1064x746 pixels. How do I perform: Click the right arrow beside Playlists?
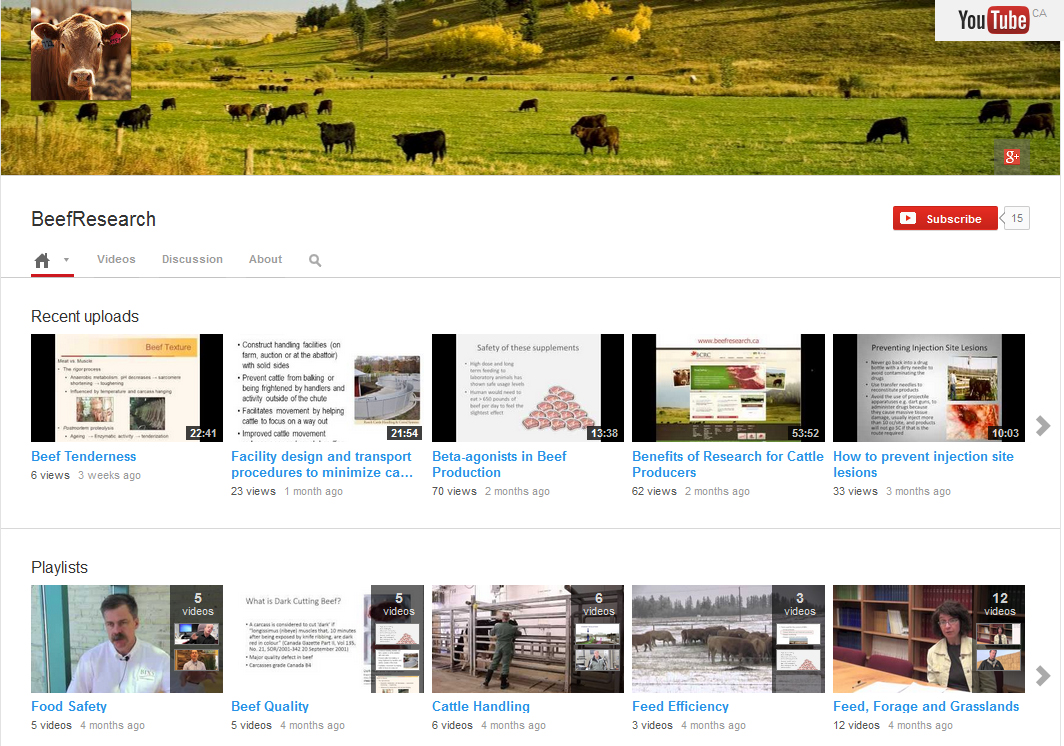[x=1043, y=676]
